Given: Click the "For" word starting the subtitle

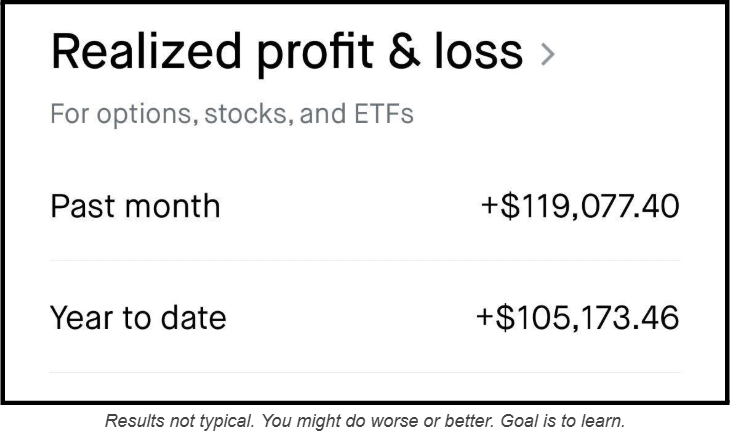Looking at the screenshot, I should [68, 113].
